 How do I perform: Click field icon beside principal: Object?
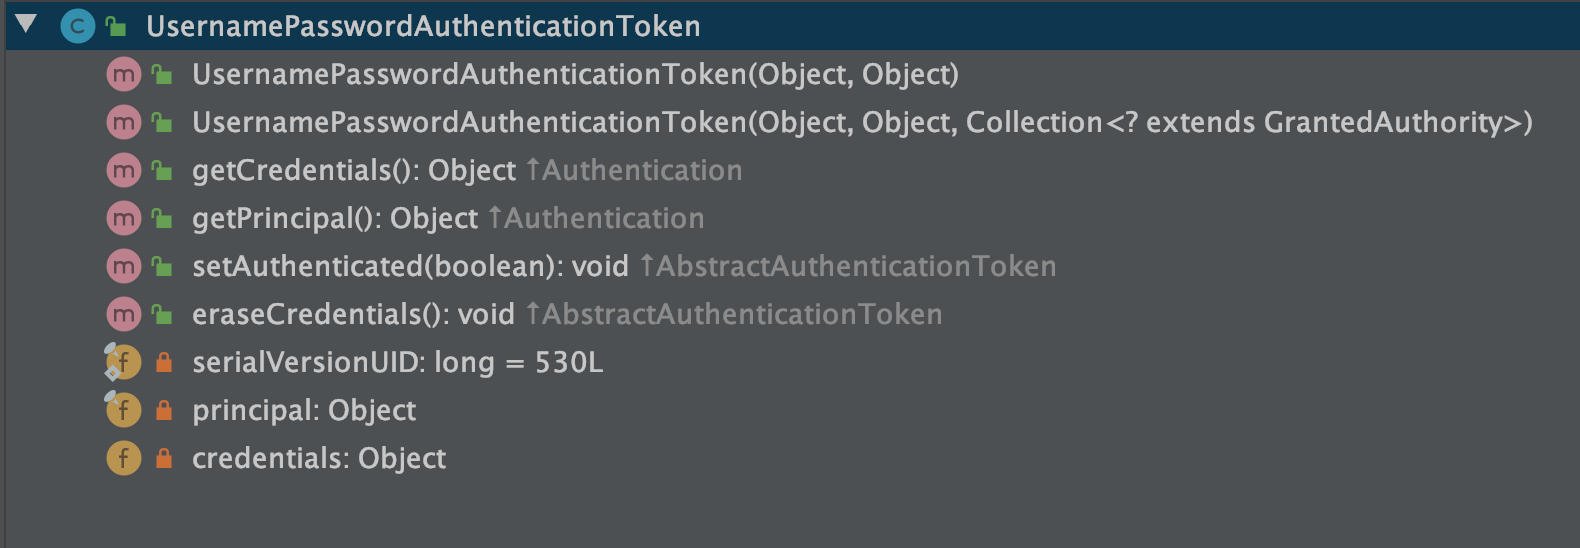click(x=123, y=410)
